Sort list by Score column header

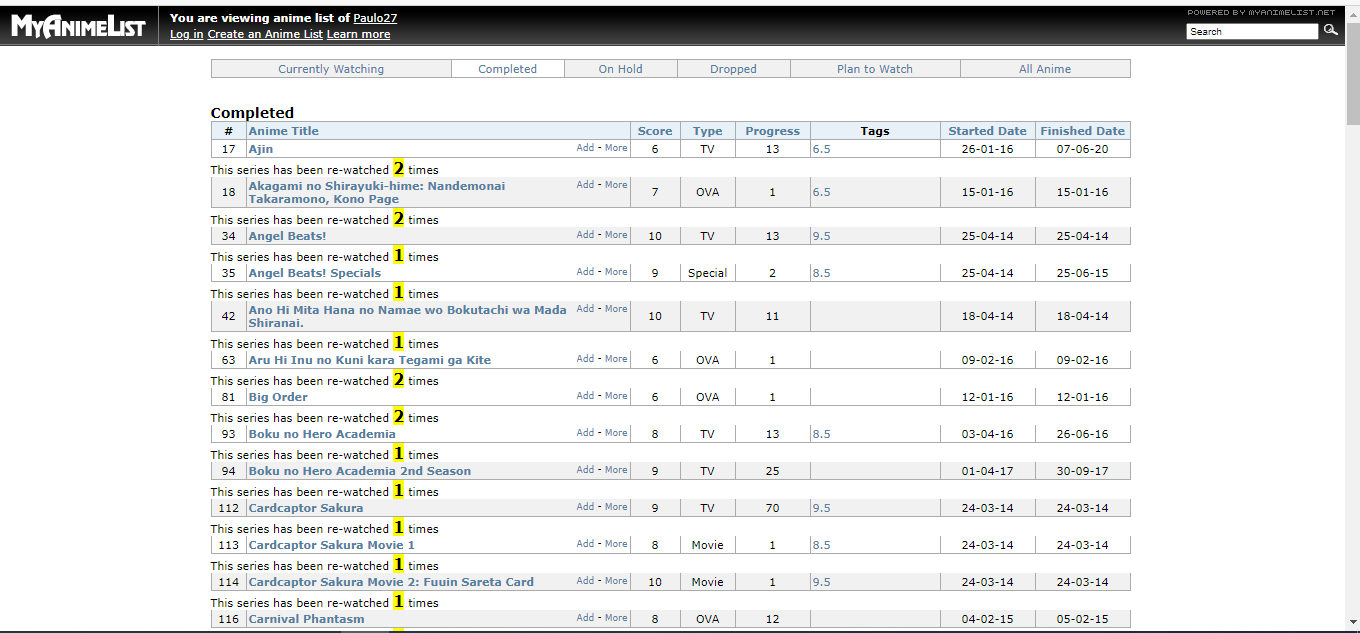[655, 131]
